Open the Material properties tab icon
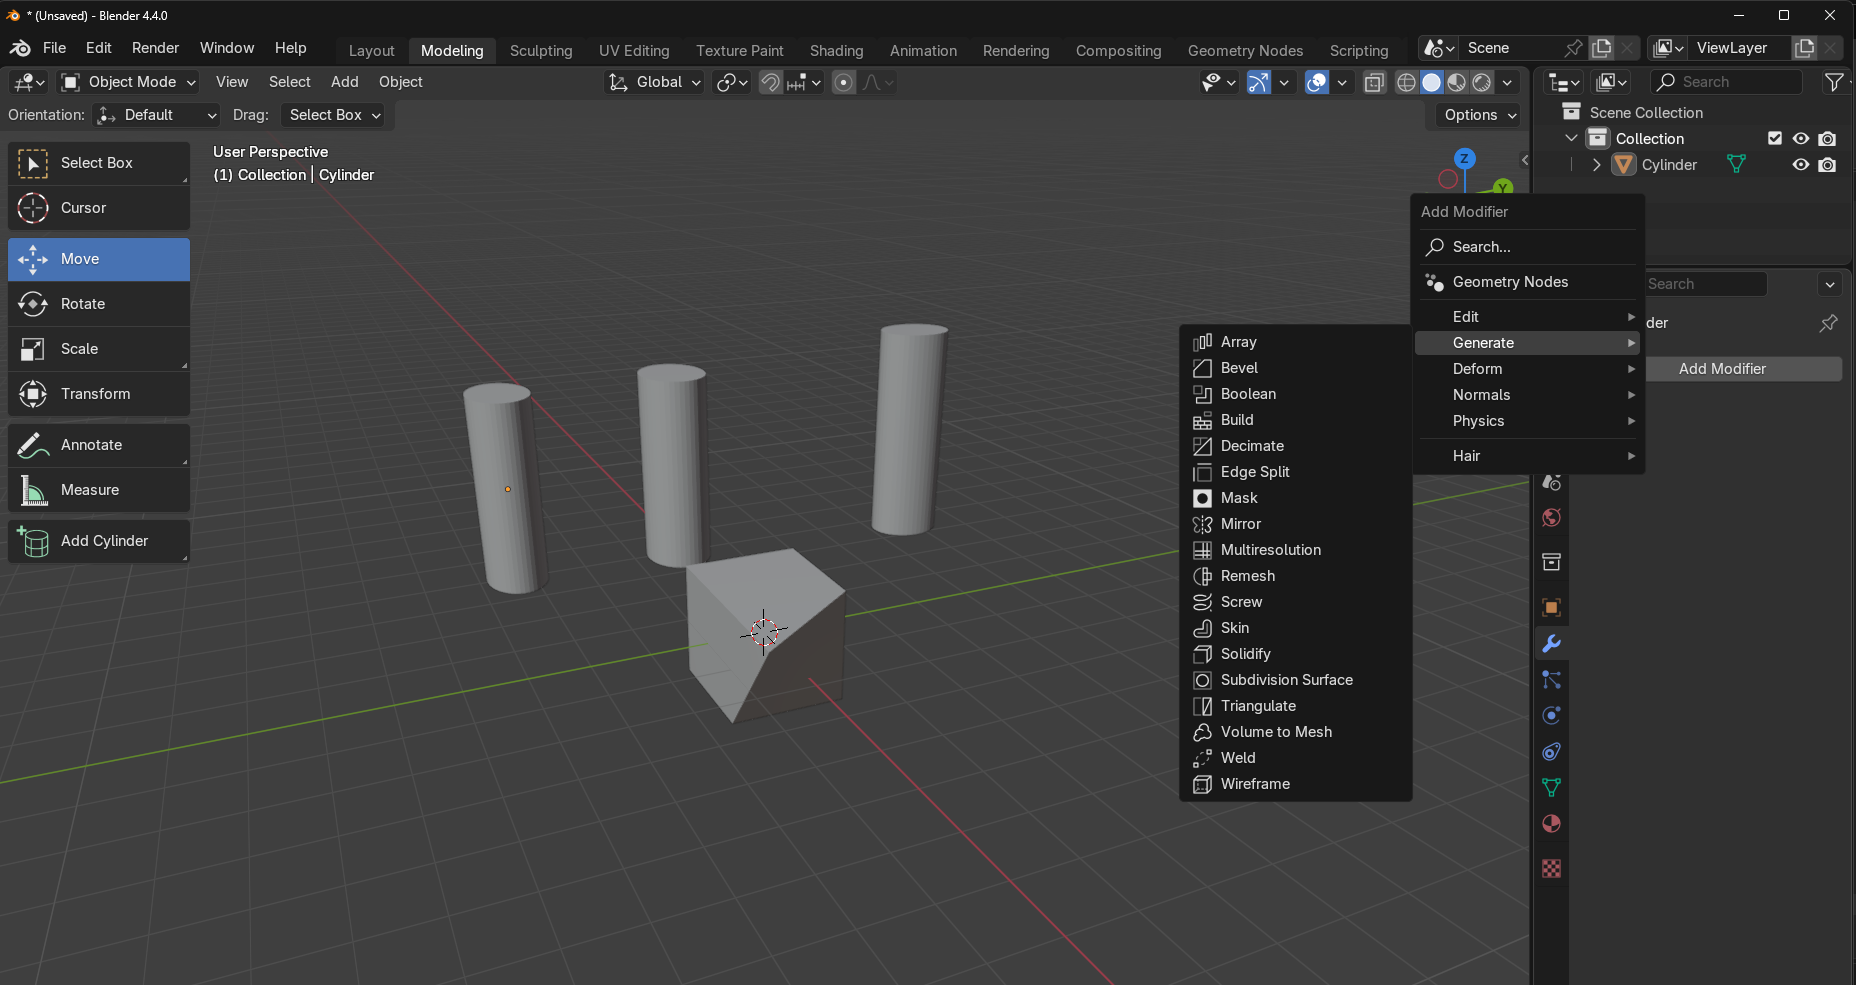The height and width of the screenshot is (985, 1856). (x=1551, y=824)
